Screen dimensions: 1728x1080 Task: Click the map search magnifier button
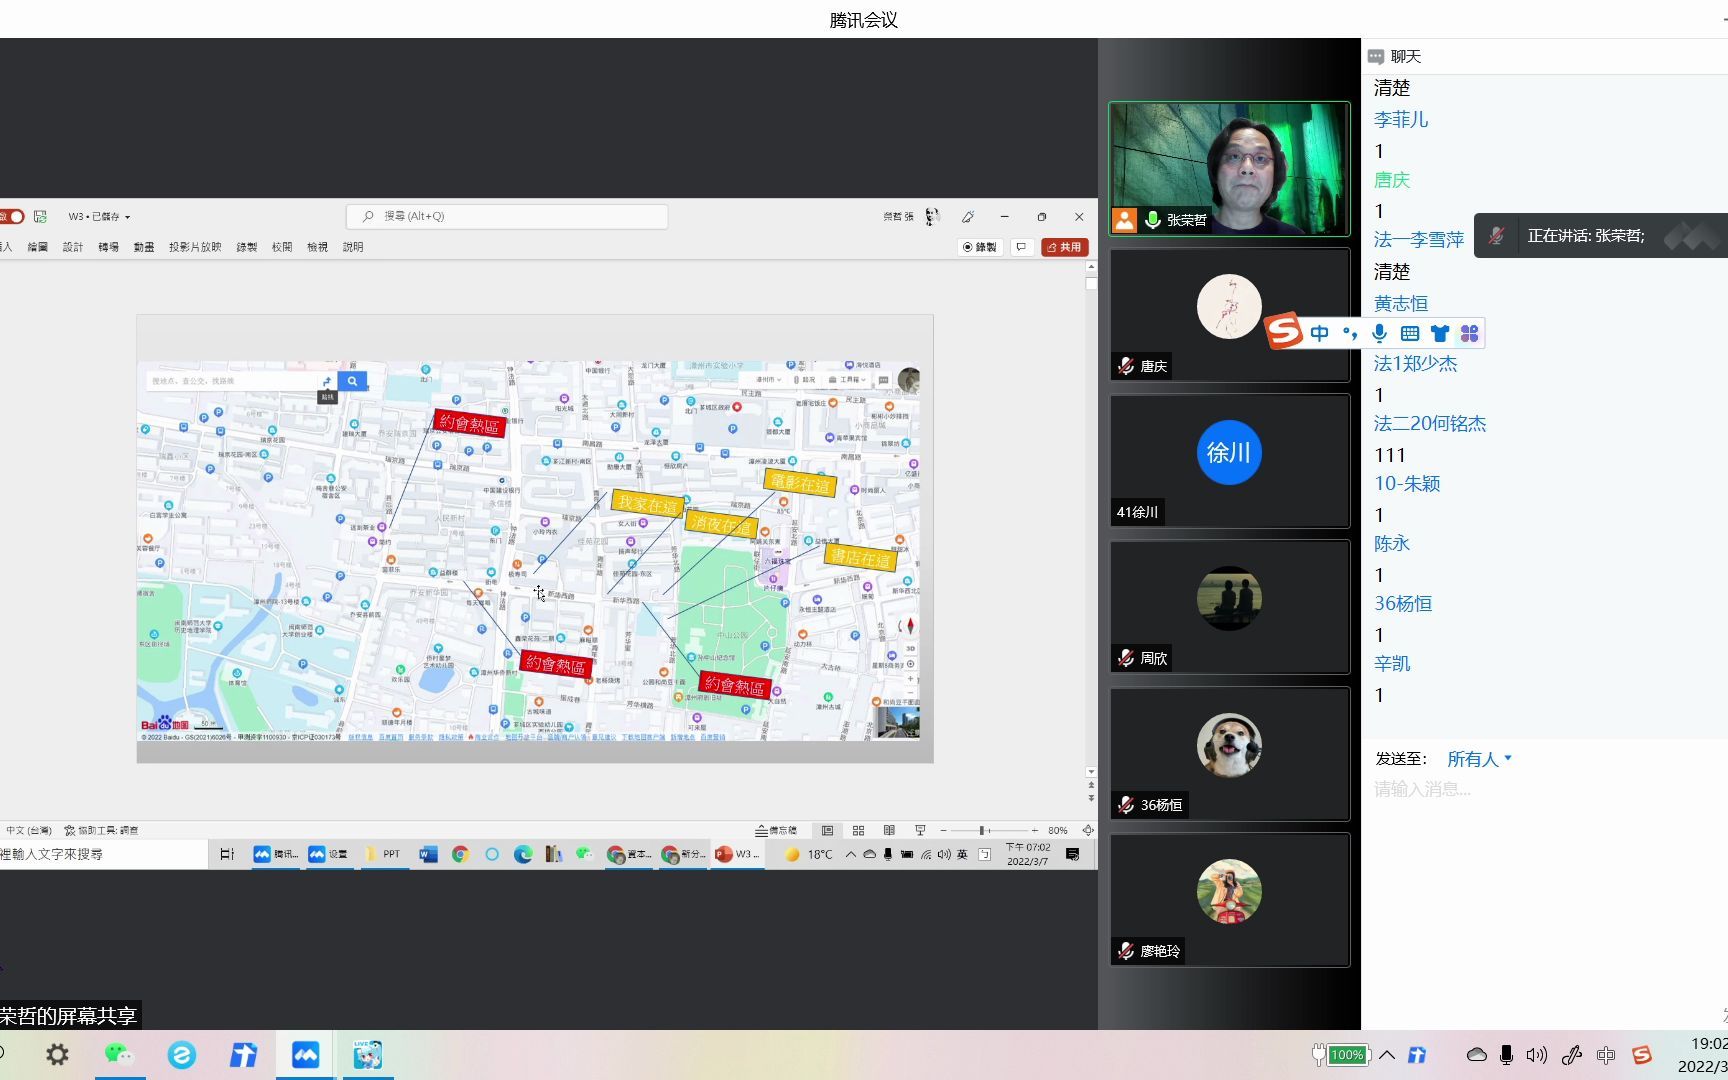[x=352, y=381]
